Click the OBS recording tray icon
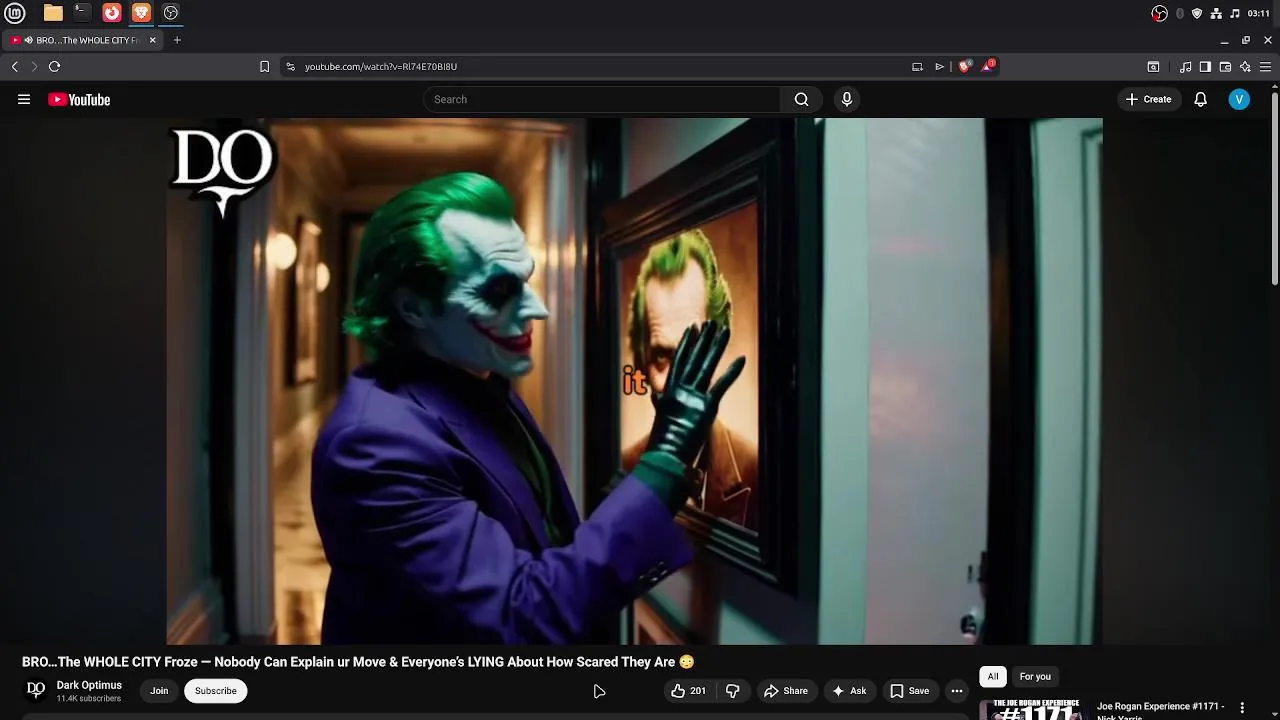 pos(1160,13)
